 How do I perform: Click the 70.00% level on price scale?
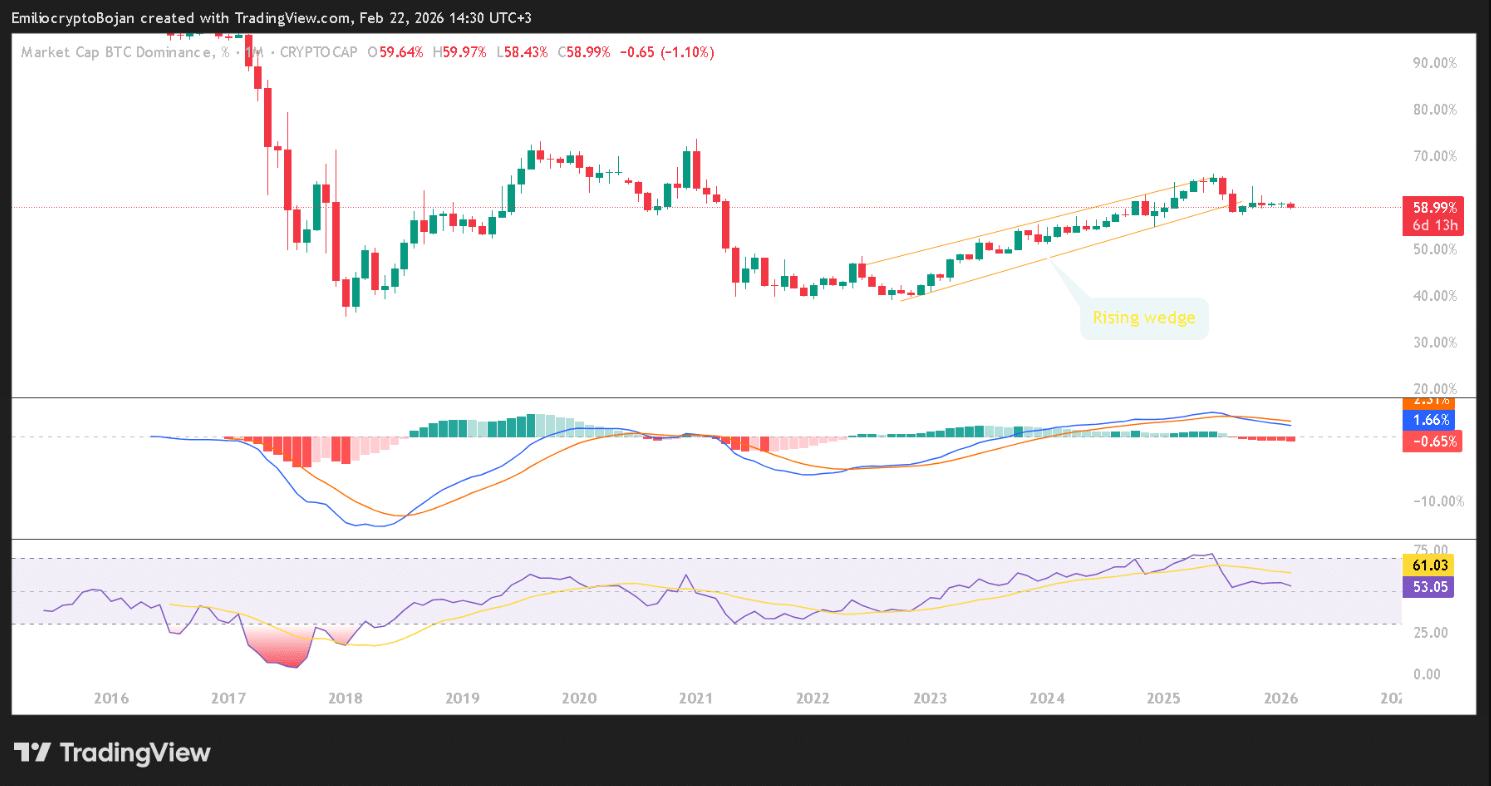coord(1433,156)
